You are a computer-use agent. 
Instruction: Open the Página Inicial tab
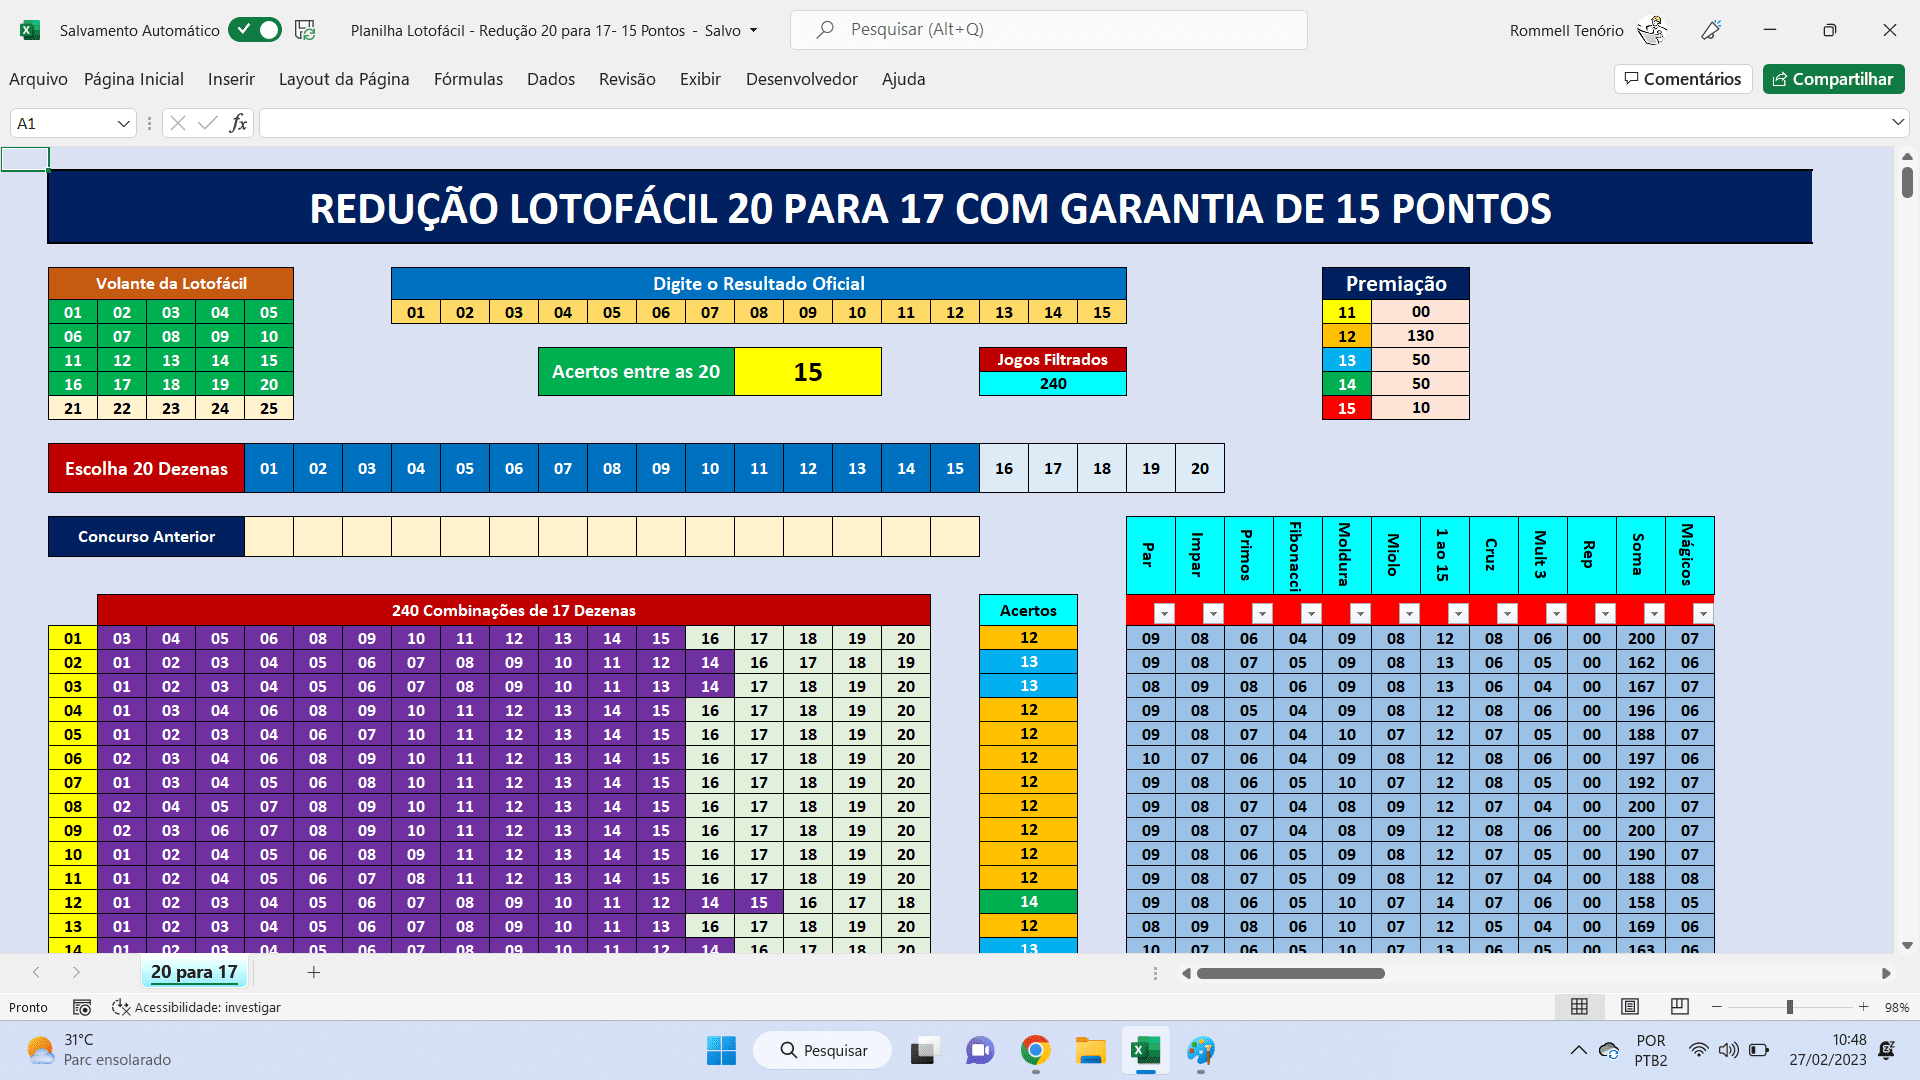(134, 79)
